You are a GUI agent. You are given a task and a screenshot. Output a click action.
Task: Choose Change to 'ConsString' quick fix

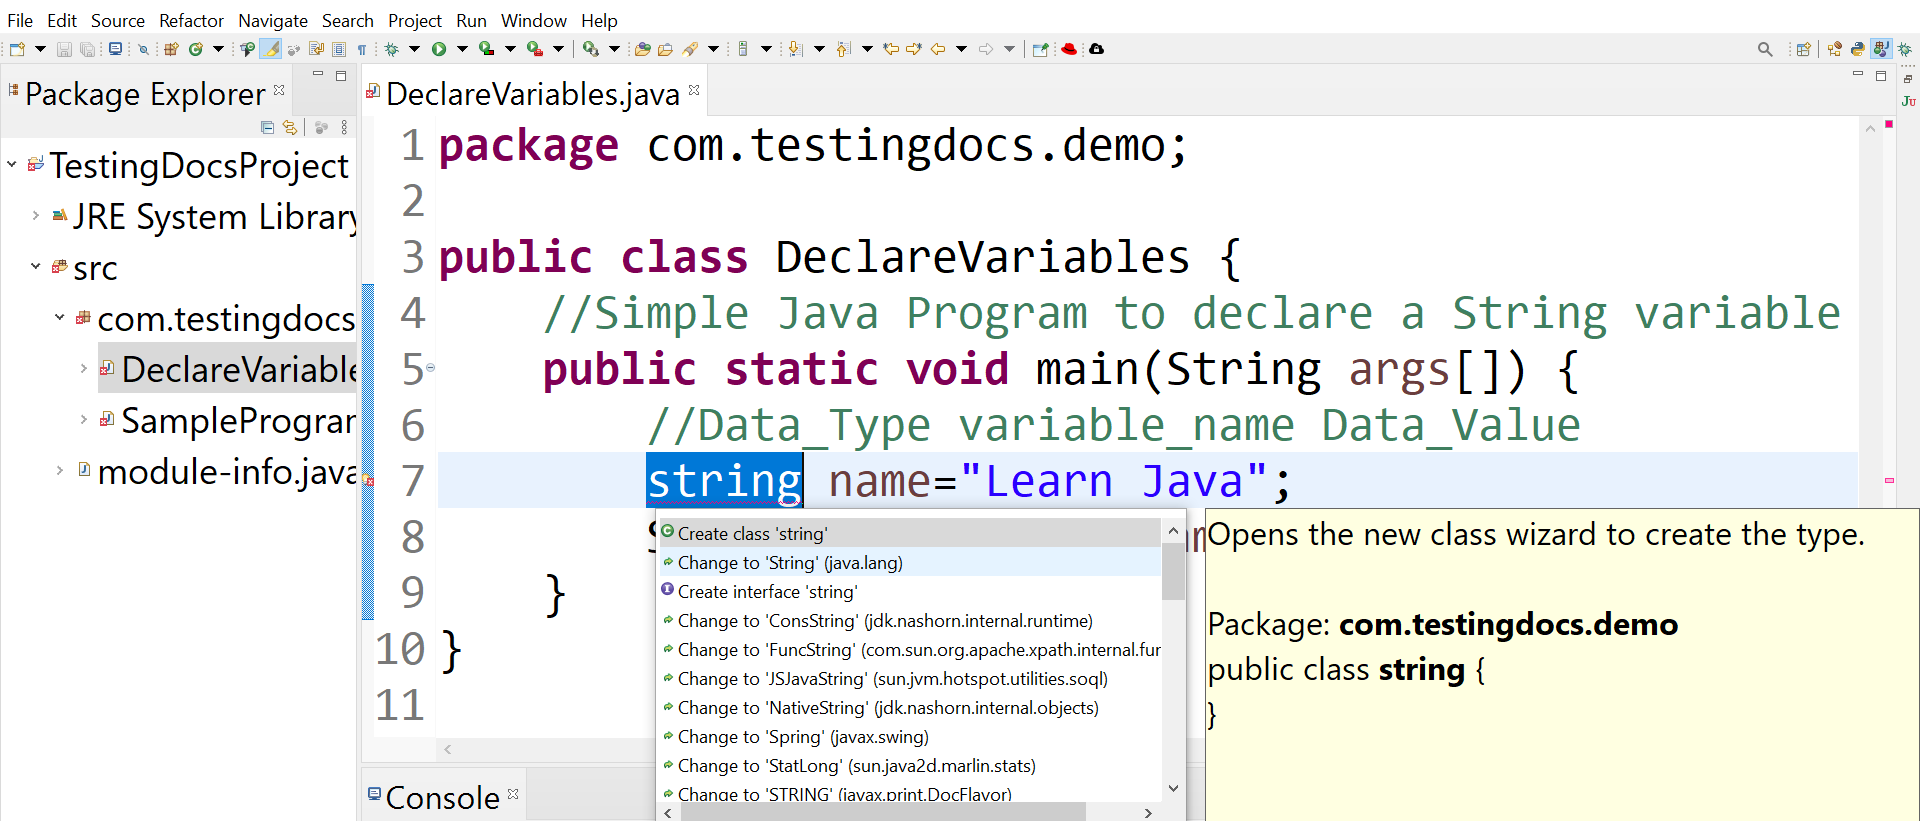[910, 620]
